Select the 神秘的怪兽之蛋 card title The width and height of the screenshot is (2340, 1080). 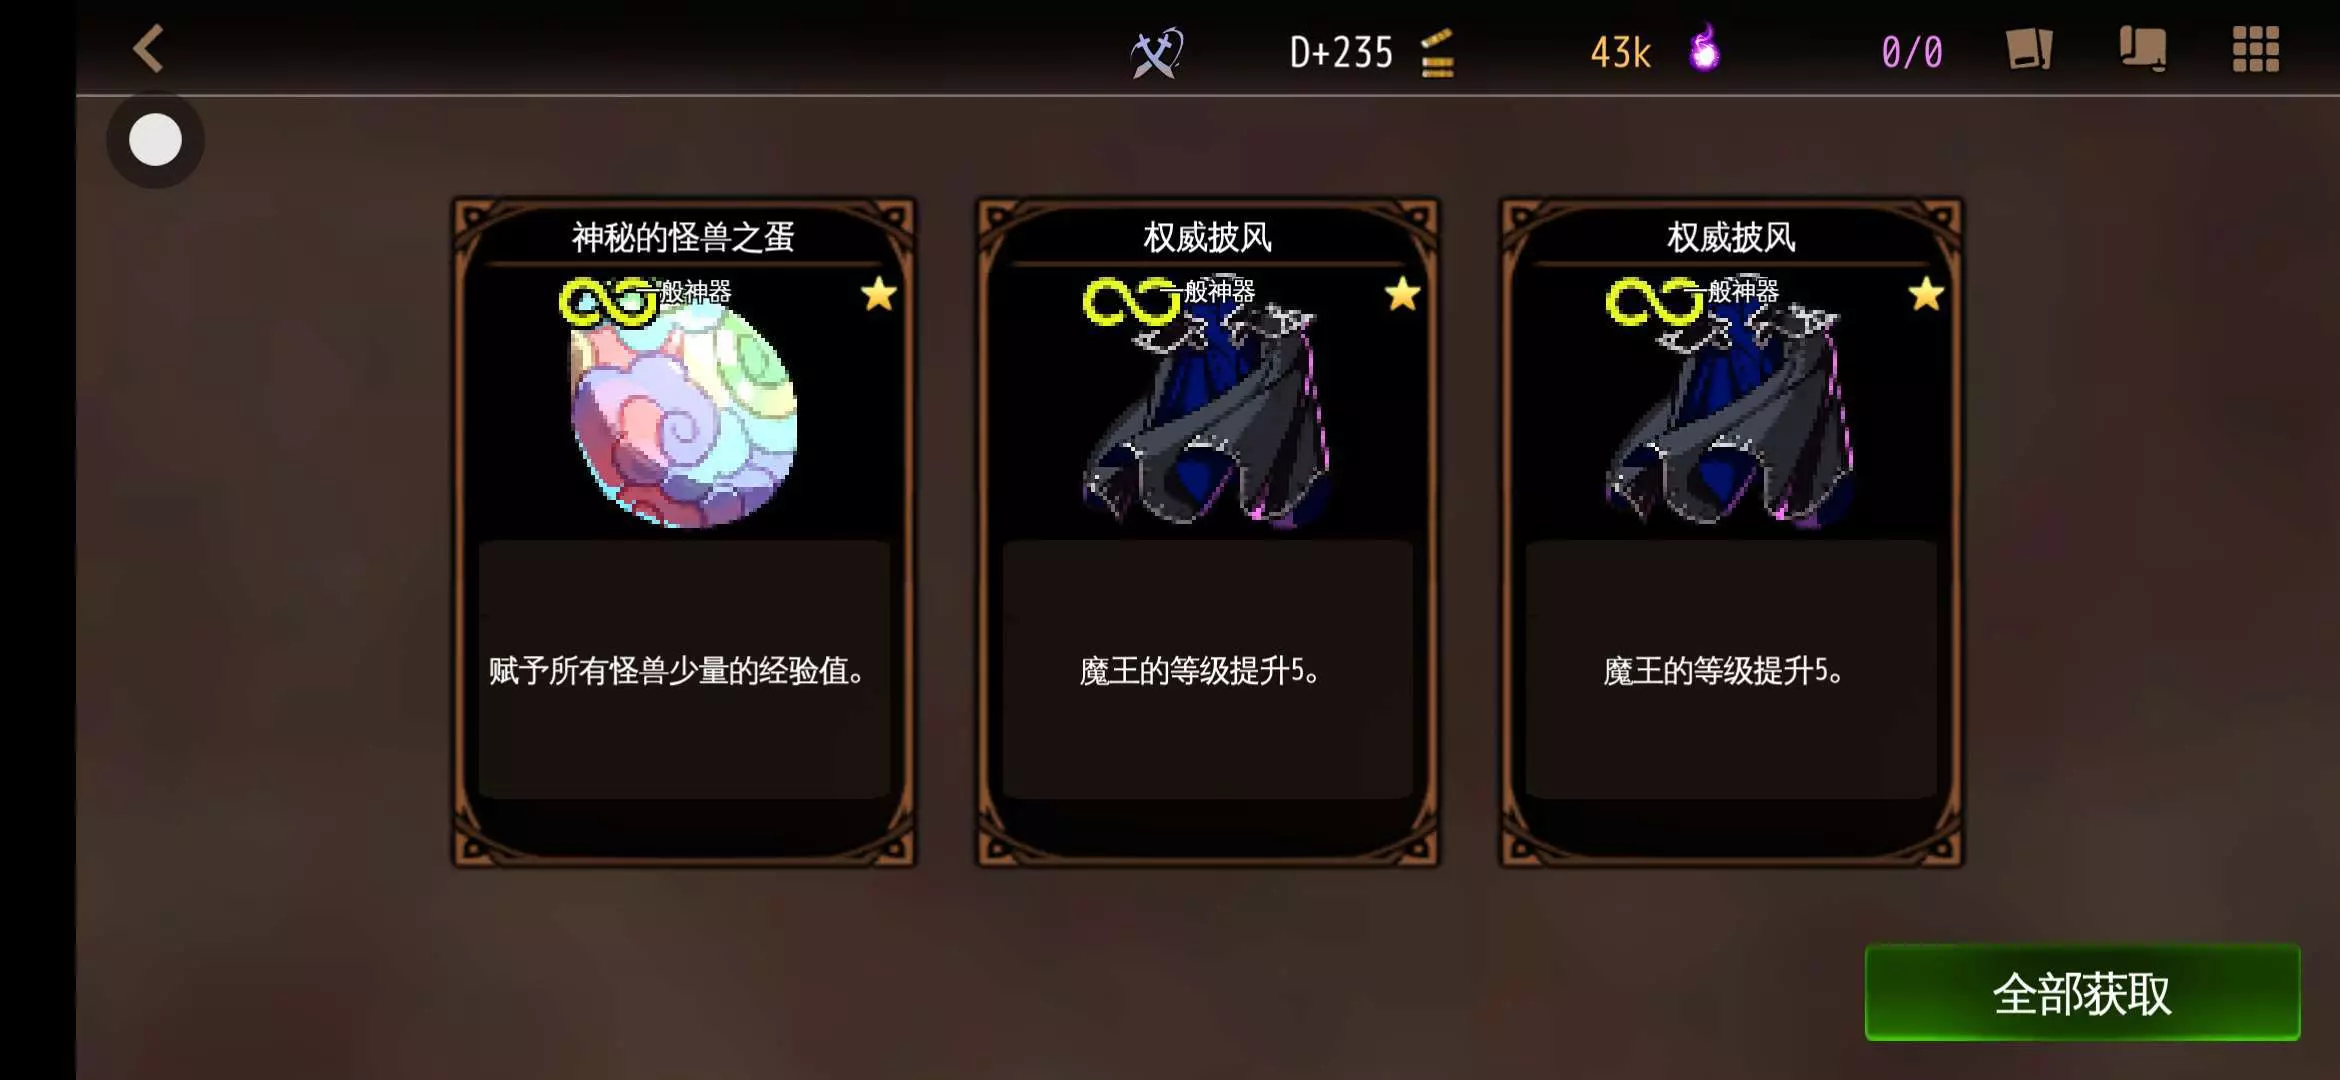[x=683, y=237]
